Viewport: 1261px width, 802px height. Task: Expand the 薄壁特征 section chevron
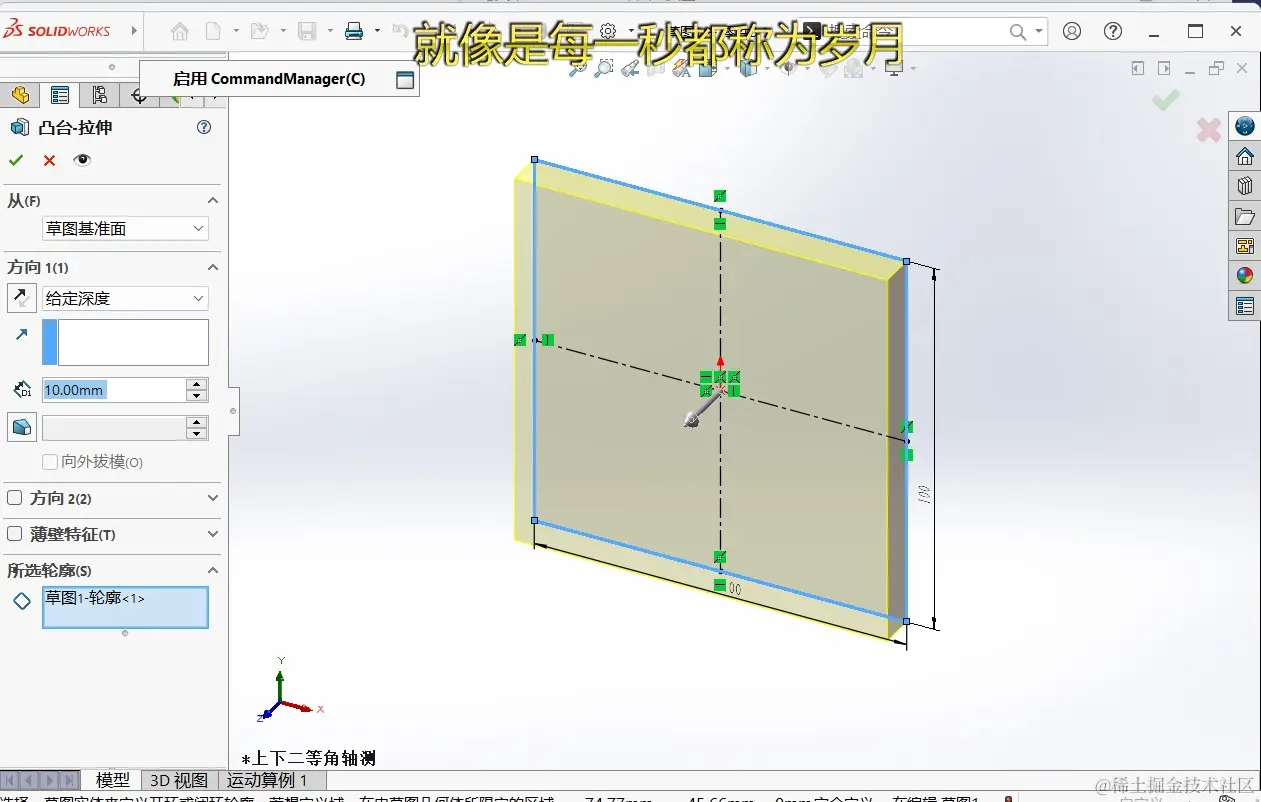coord(212,534)
